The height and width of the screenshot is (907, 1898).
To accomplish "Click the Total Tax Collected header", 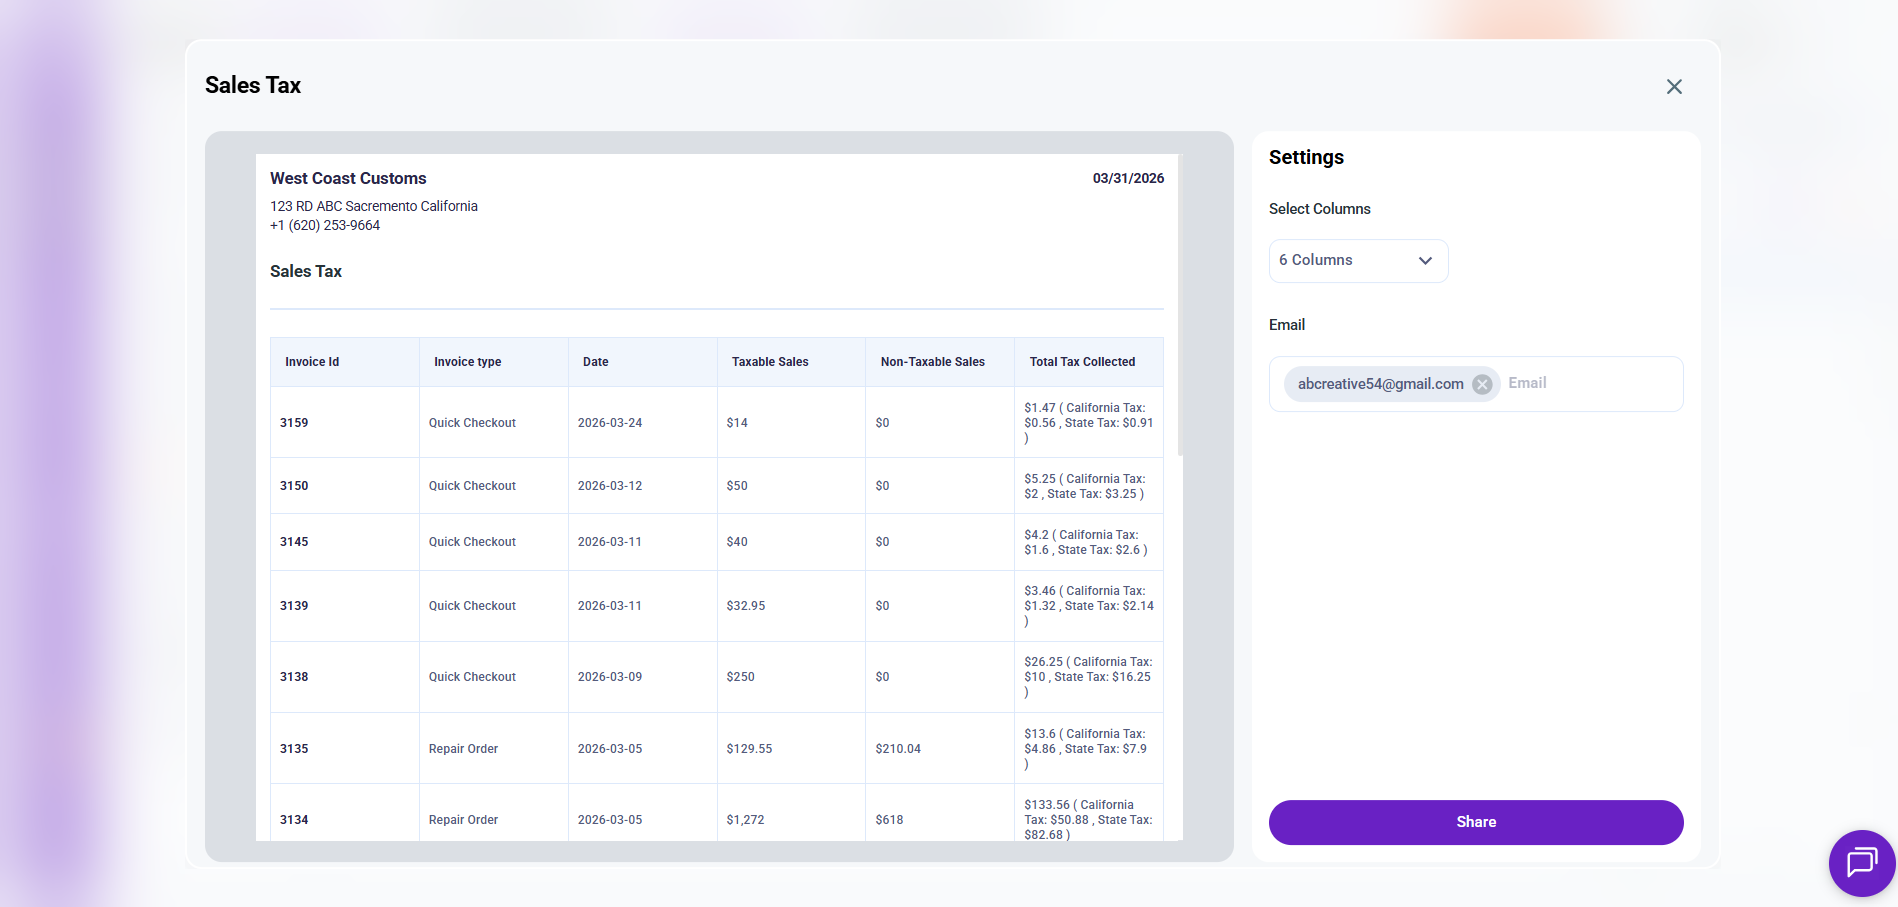I will point(1082,362).
